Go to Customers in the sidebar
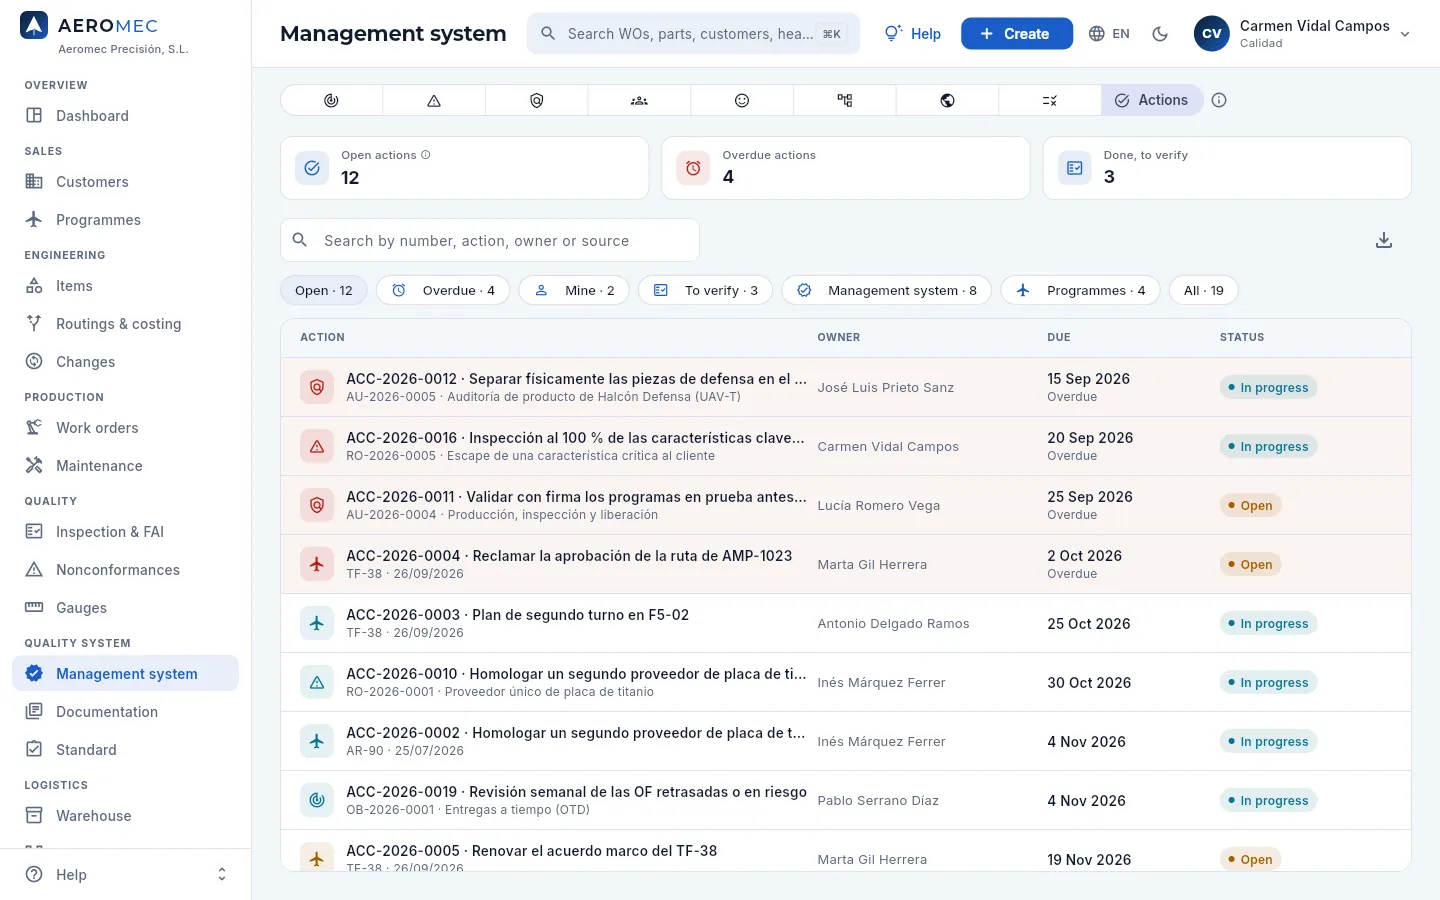The image size is (1440, 900). (x=126, y=182)
